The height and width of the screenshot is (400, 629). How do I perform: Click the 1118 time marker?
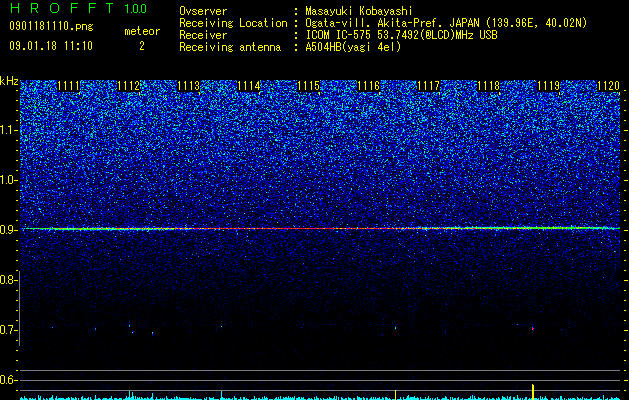click(x=489, y=86)
